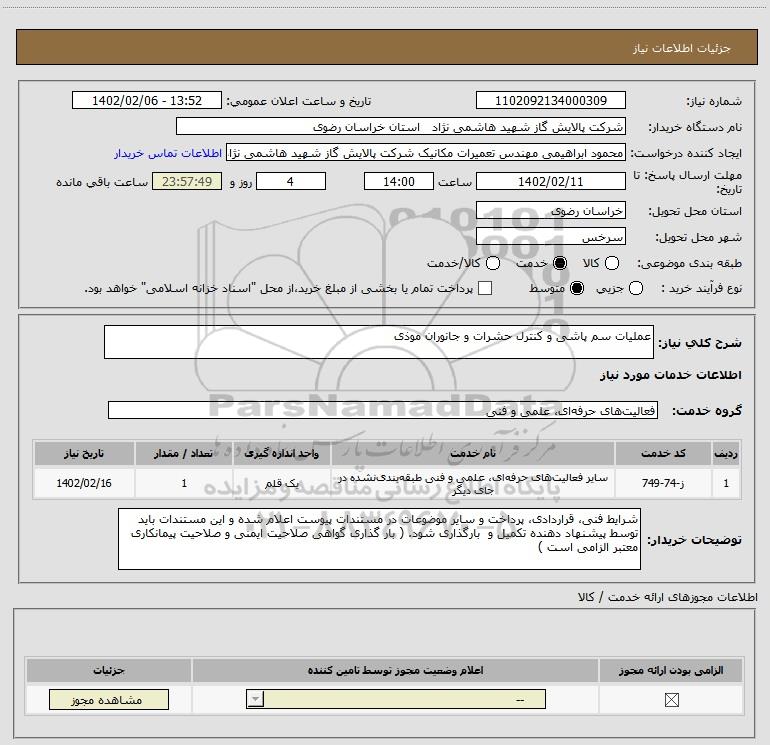This screenshot has height=745, width=770.
Task: Open the license status dropdown arrow
Action: pyautogui.click(x=255, y=699)
